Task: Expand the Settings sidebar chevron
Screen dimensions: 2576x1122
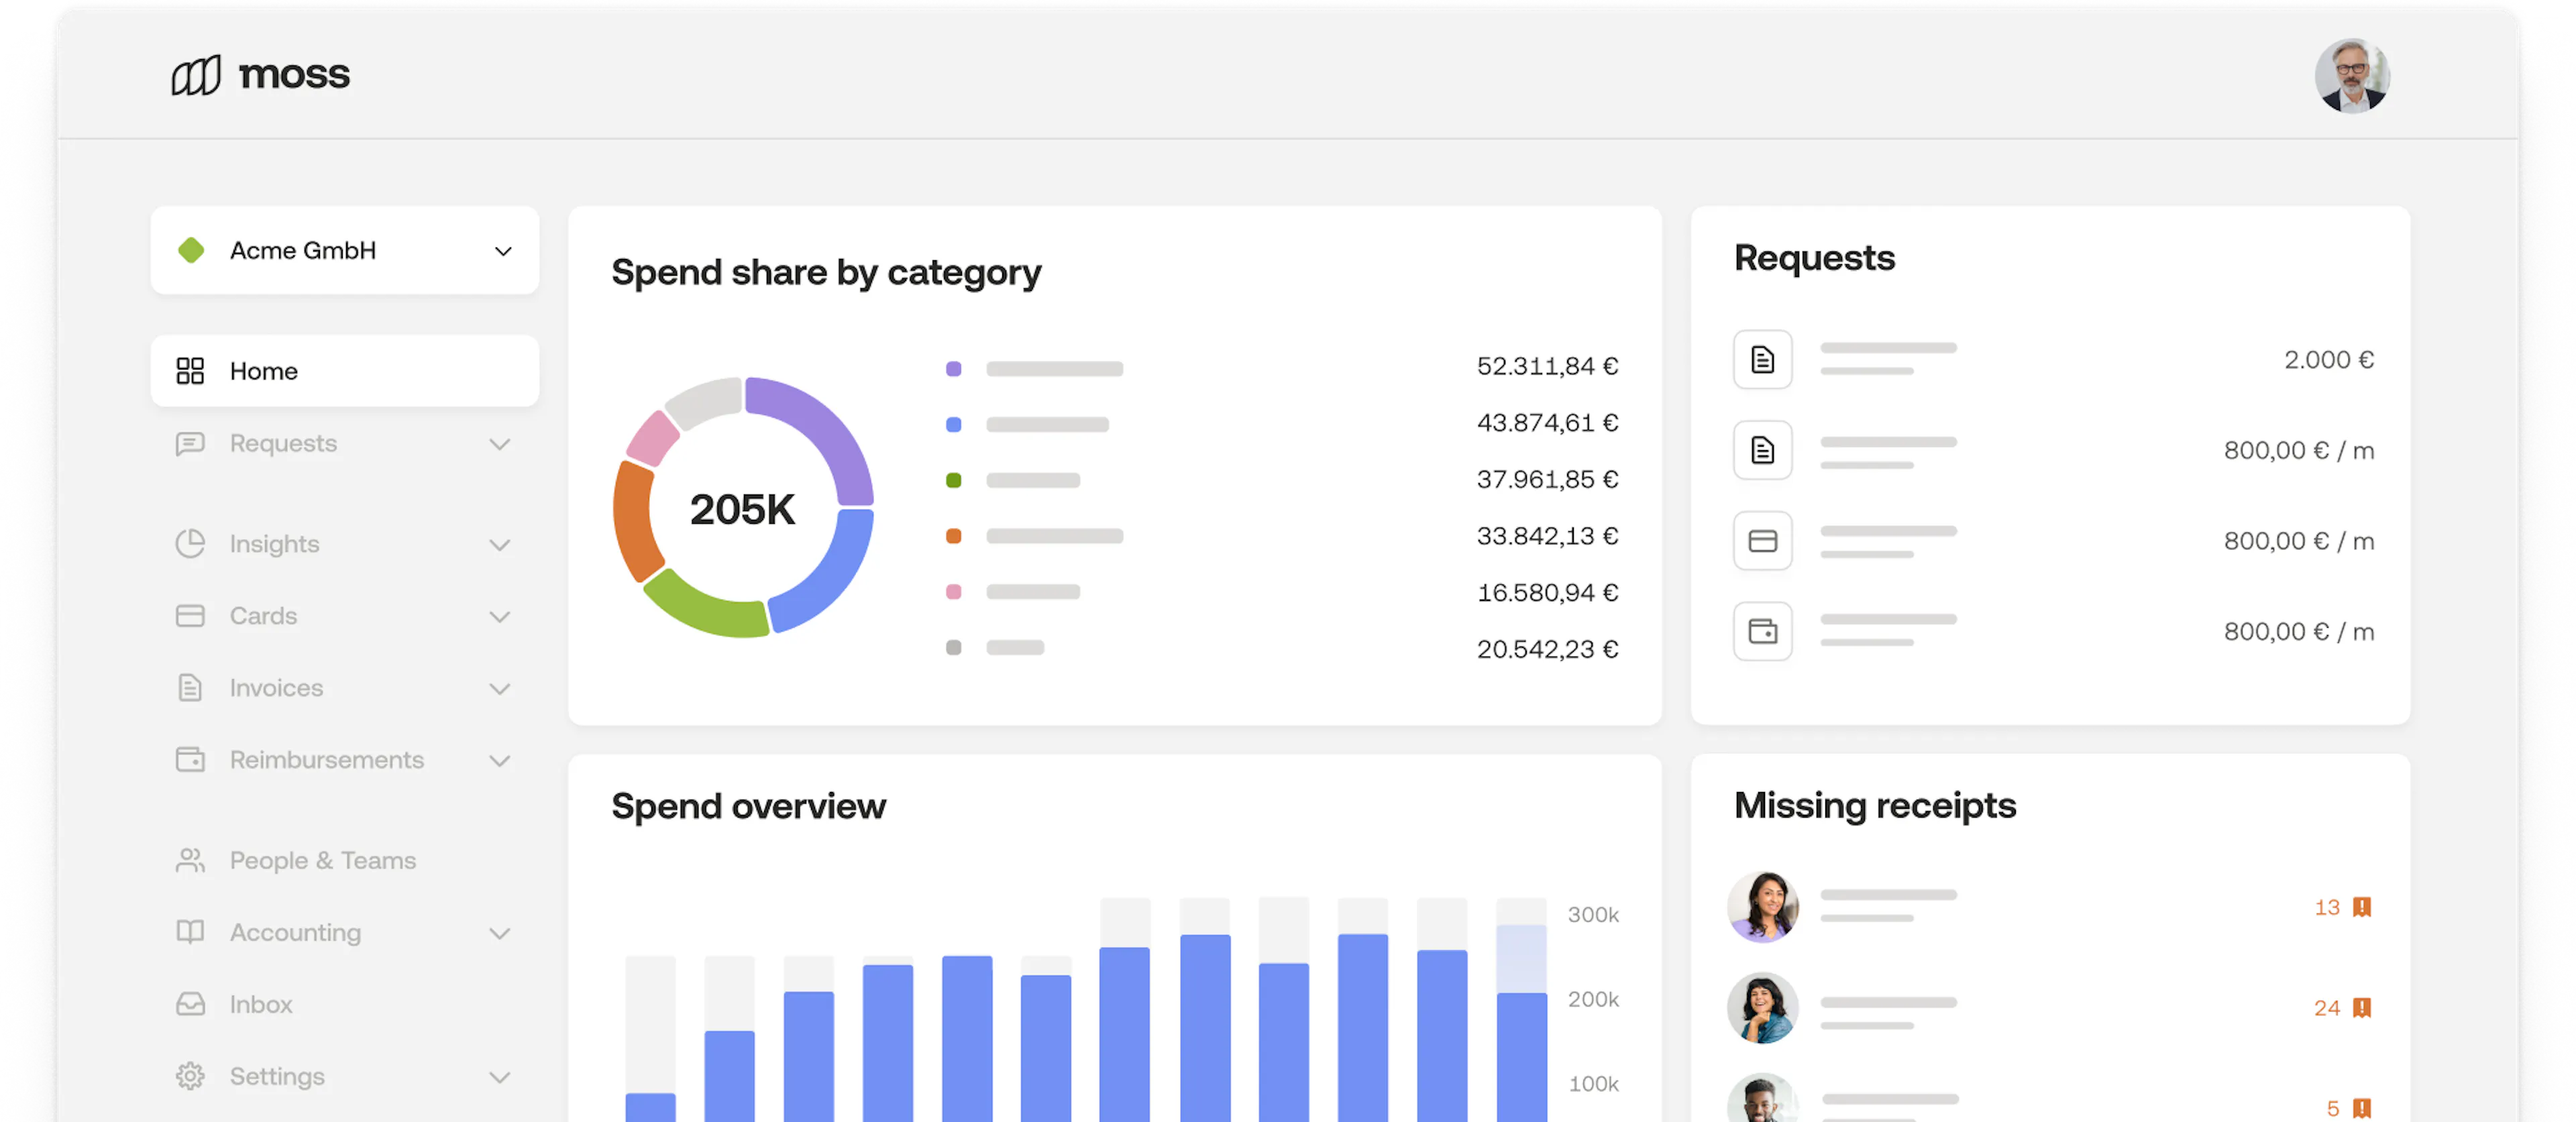Action: [500, 1077]
